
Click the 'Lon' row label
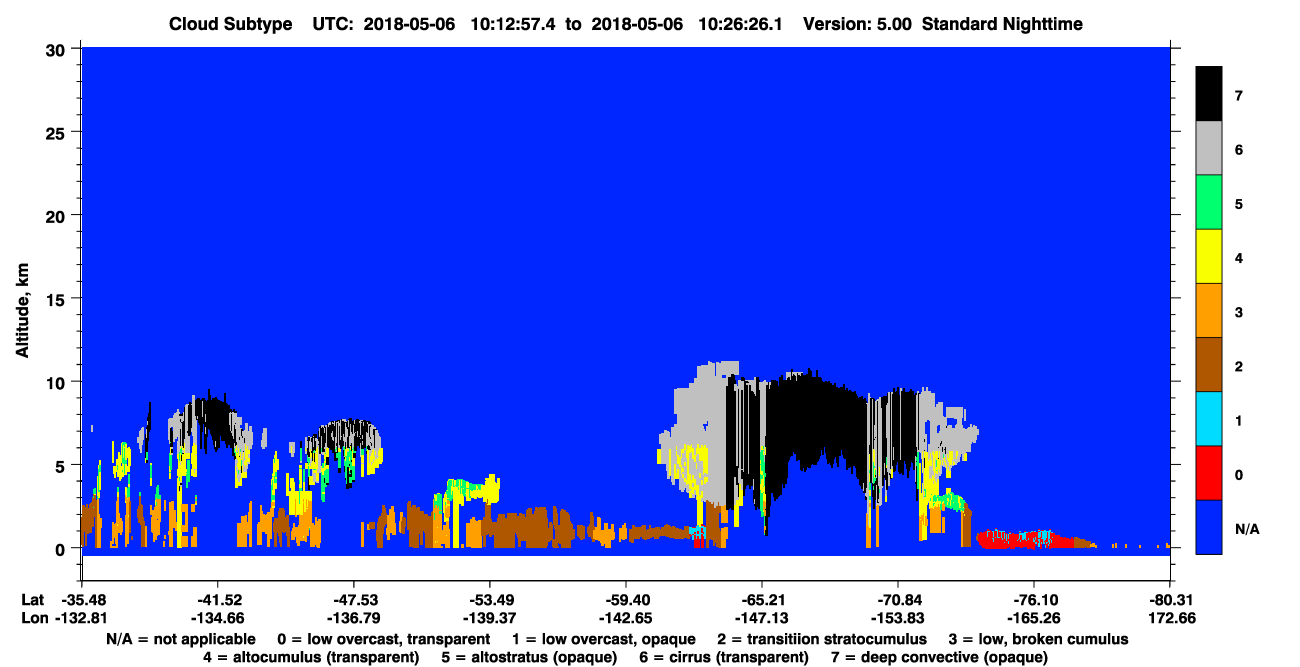(x=33, y=617)
